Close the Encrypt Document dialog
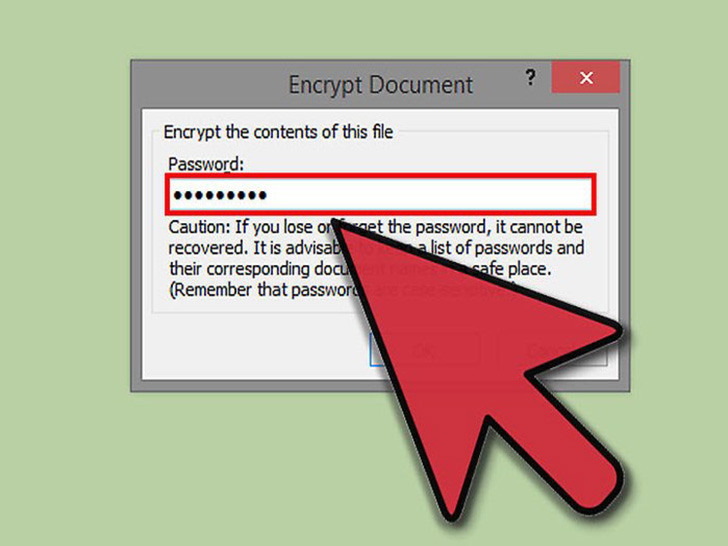728x546 pixels. tap(586, 78)
